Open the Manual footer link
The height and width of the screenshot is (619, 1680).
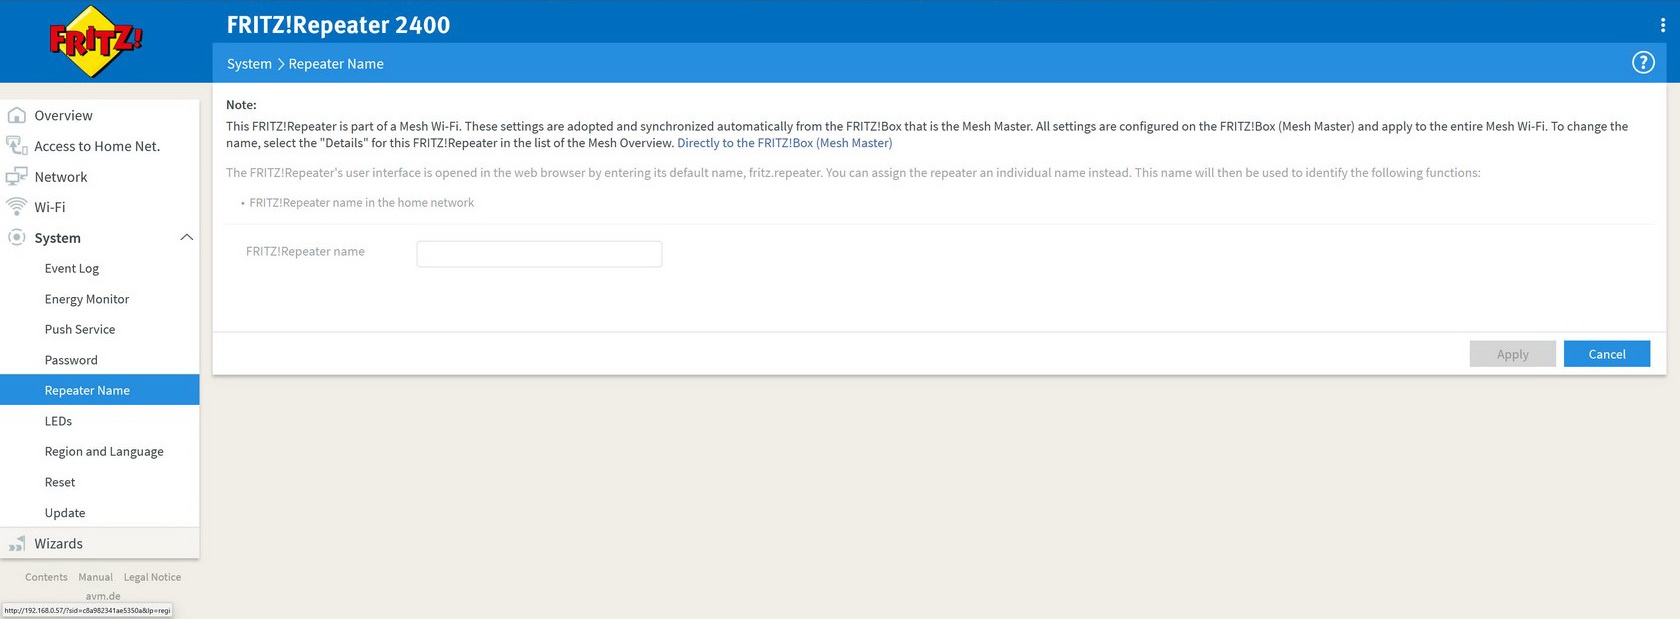(x=96, y=577)
